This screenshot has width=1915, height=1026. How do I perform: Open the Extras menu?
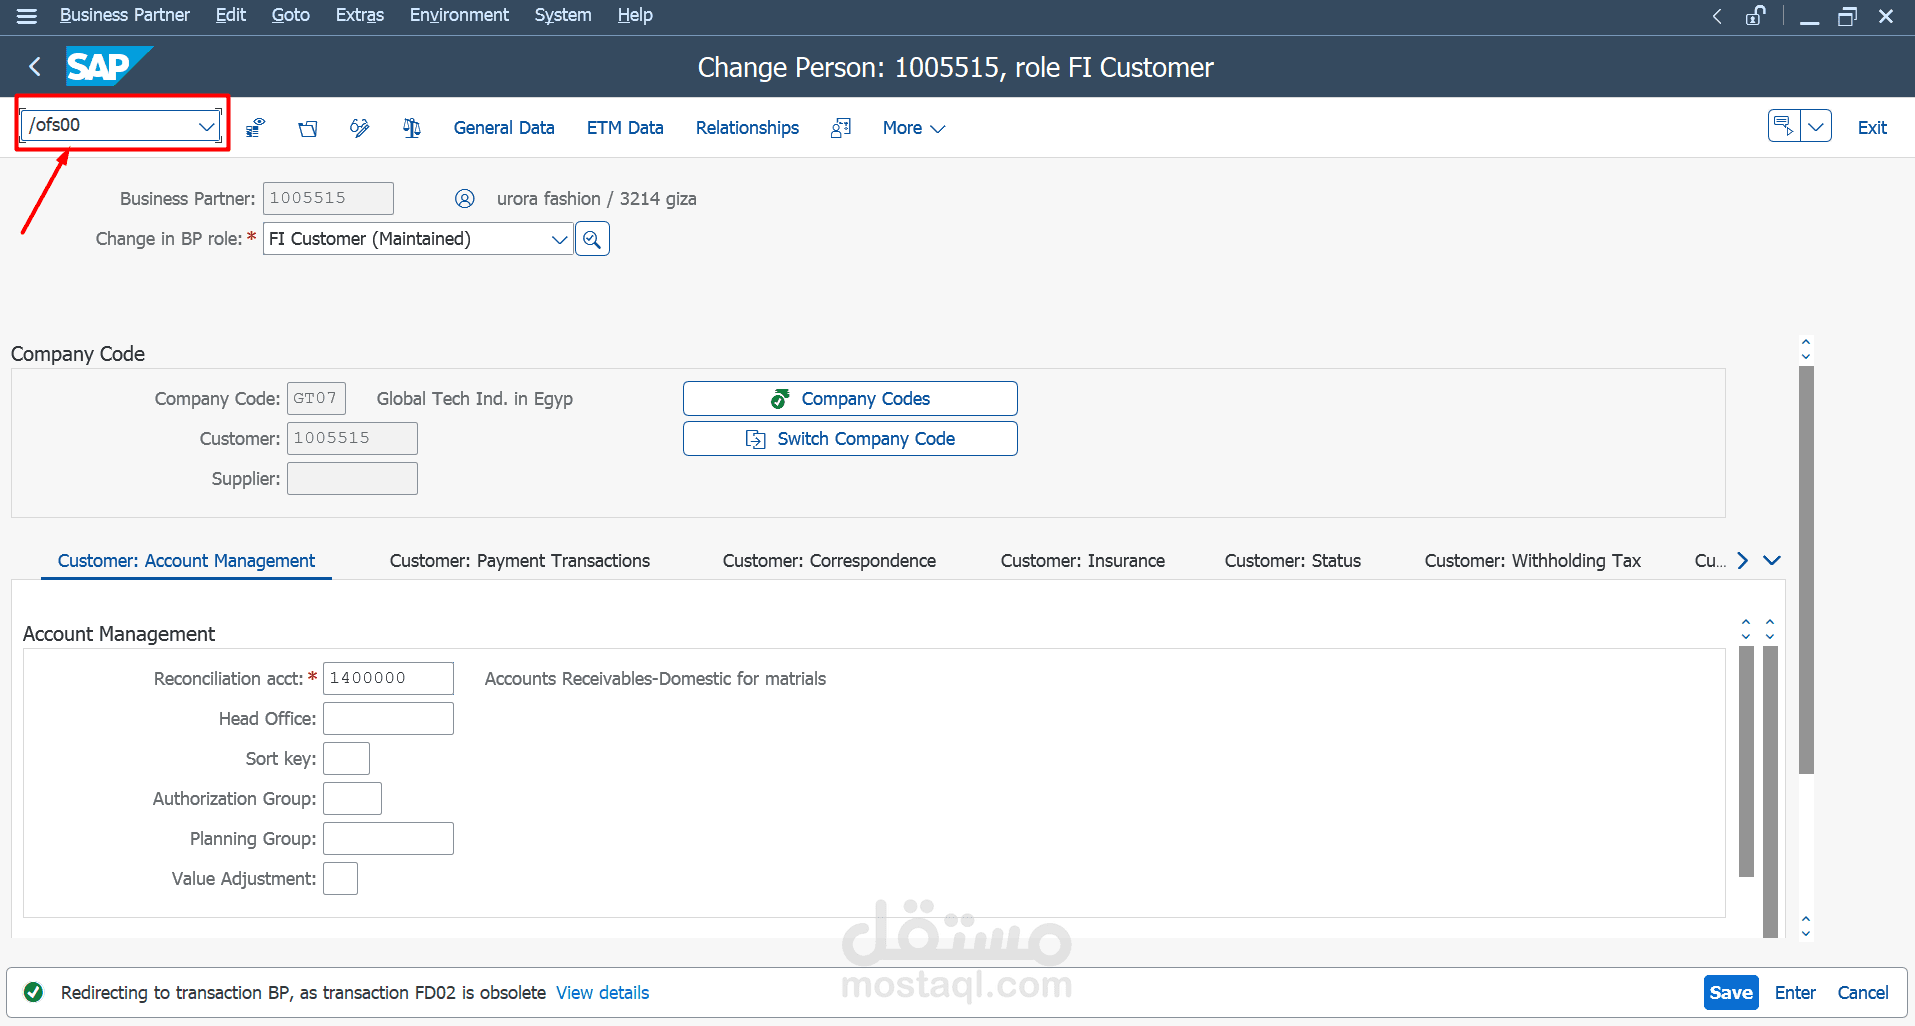click(x=360, y=15)
